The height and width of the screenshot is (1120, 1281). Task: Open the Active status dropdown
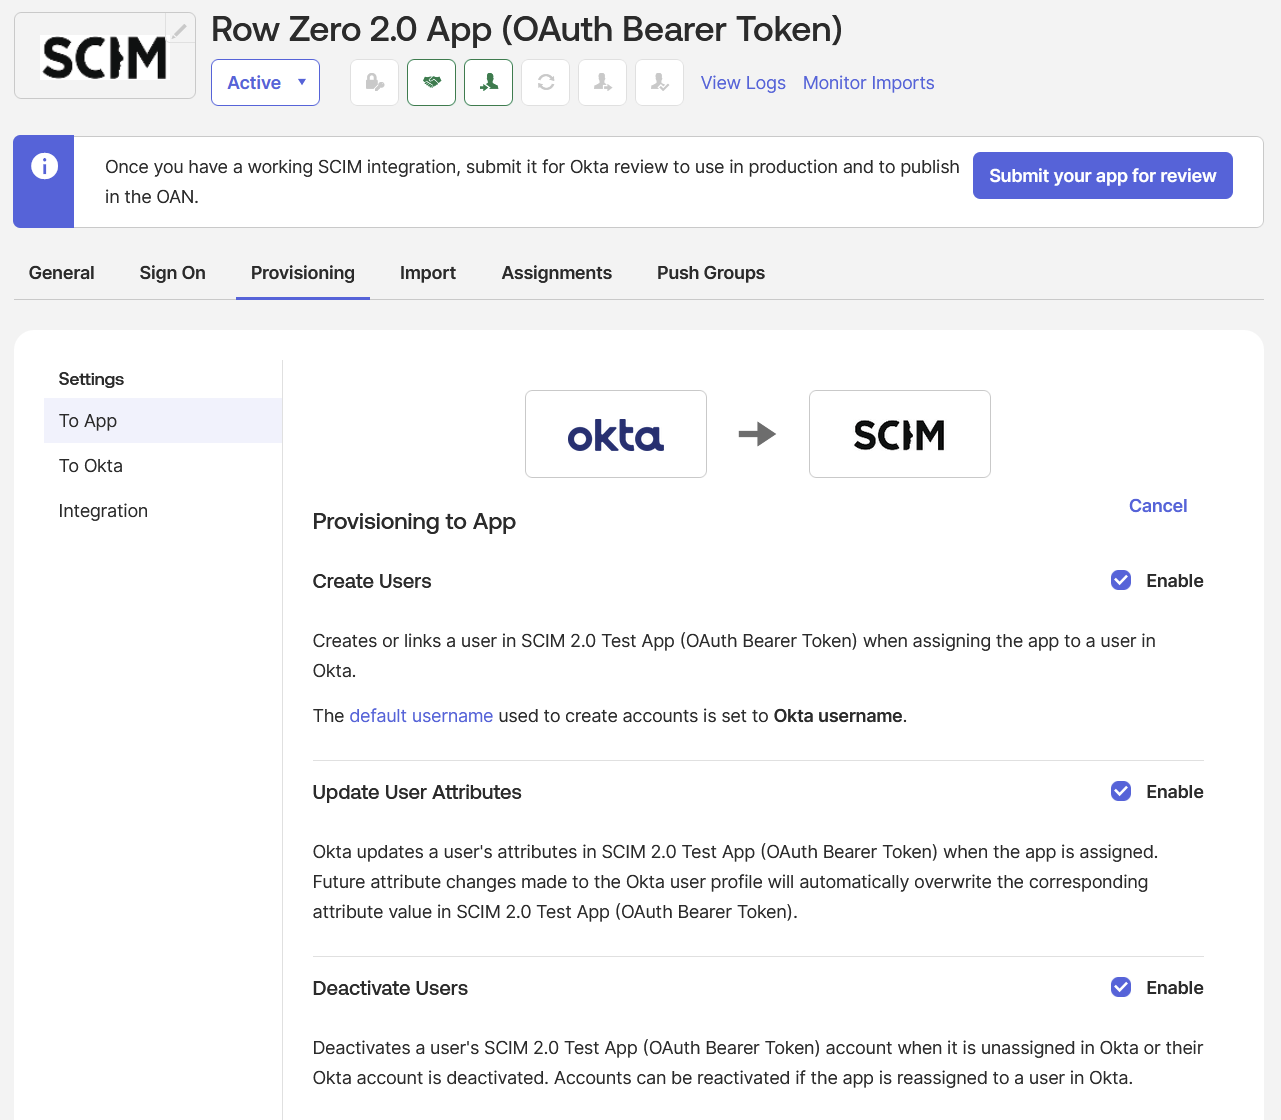[x=265, y=82]
